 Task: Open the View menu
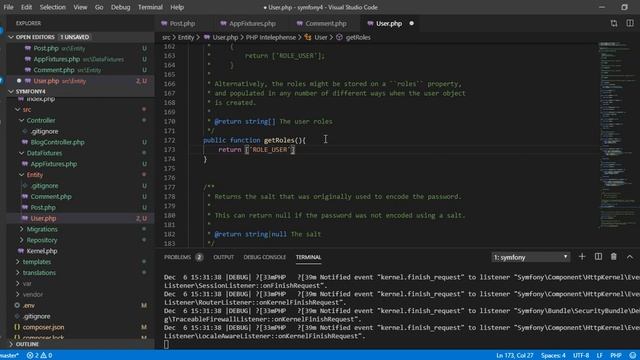pos(80,7)
